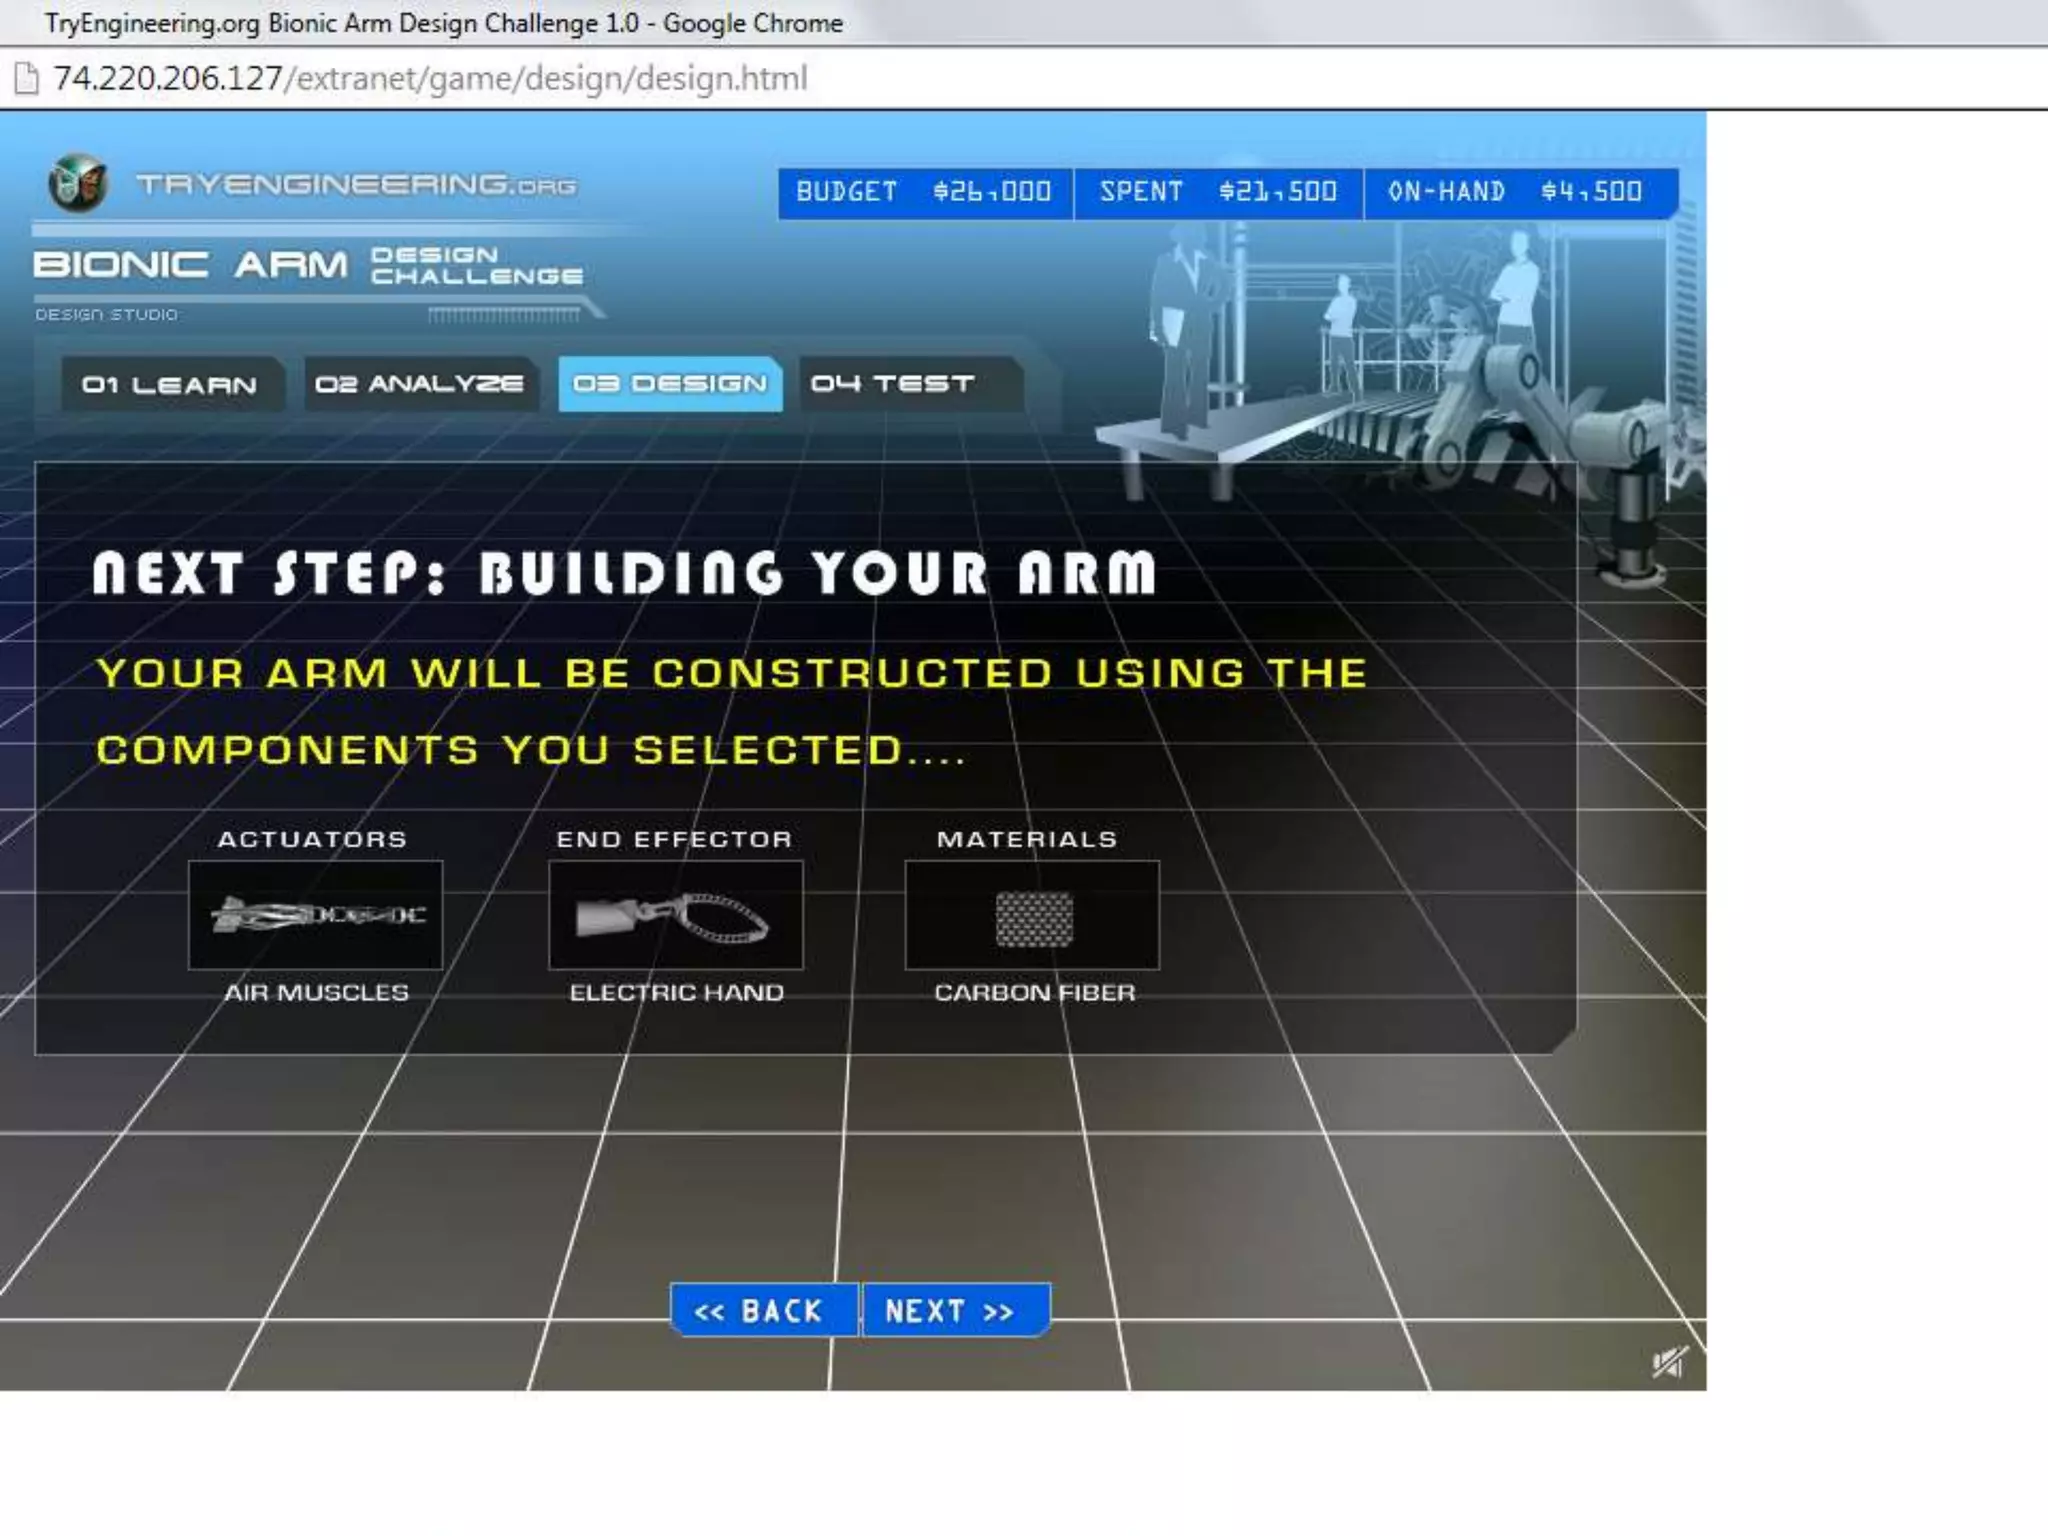Click the page icon in address bar
The width and height of the screenshot is (2048, 1536).
click(x=26, y=78)
